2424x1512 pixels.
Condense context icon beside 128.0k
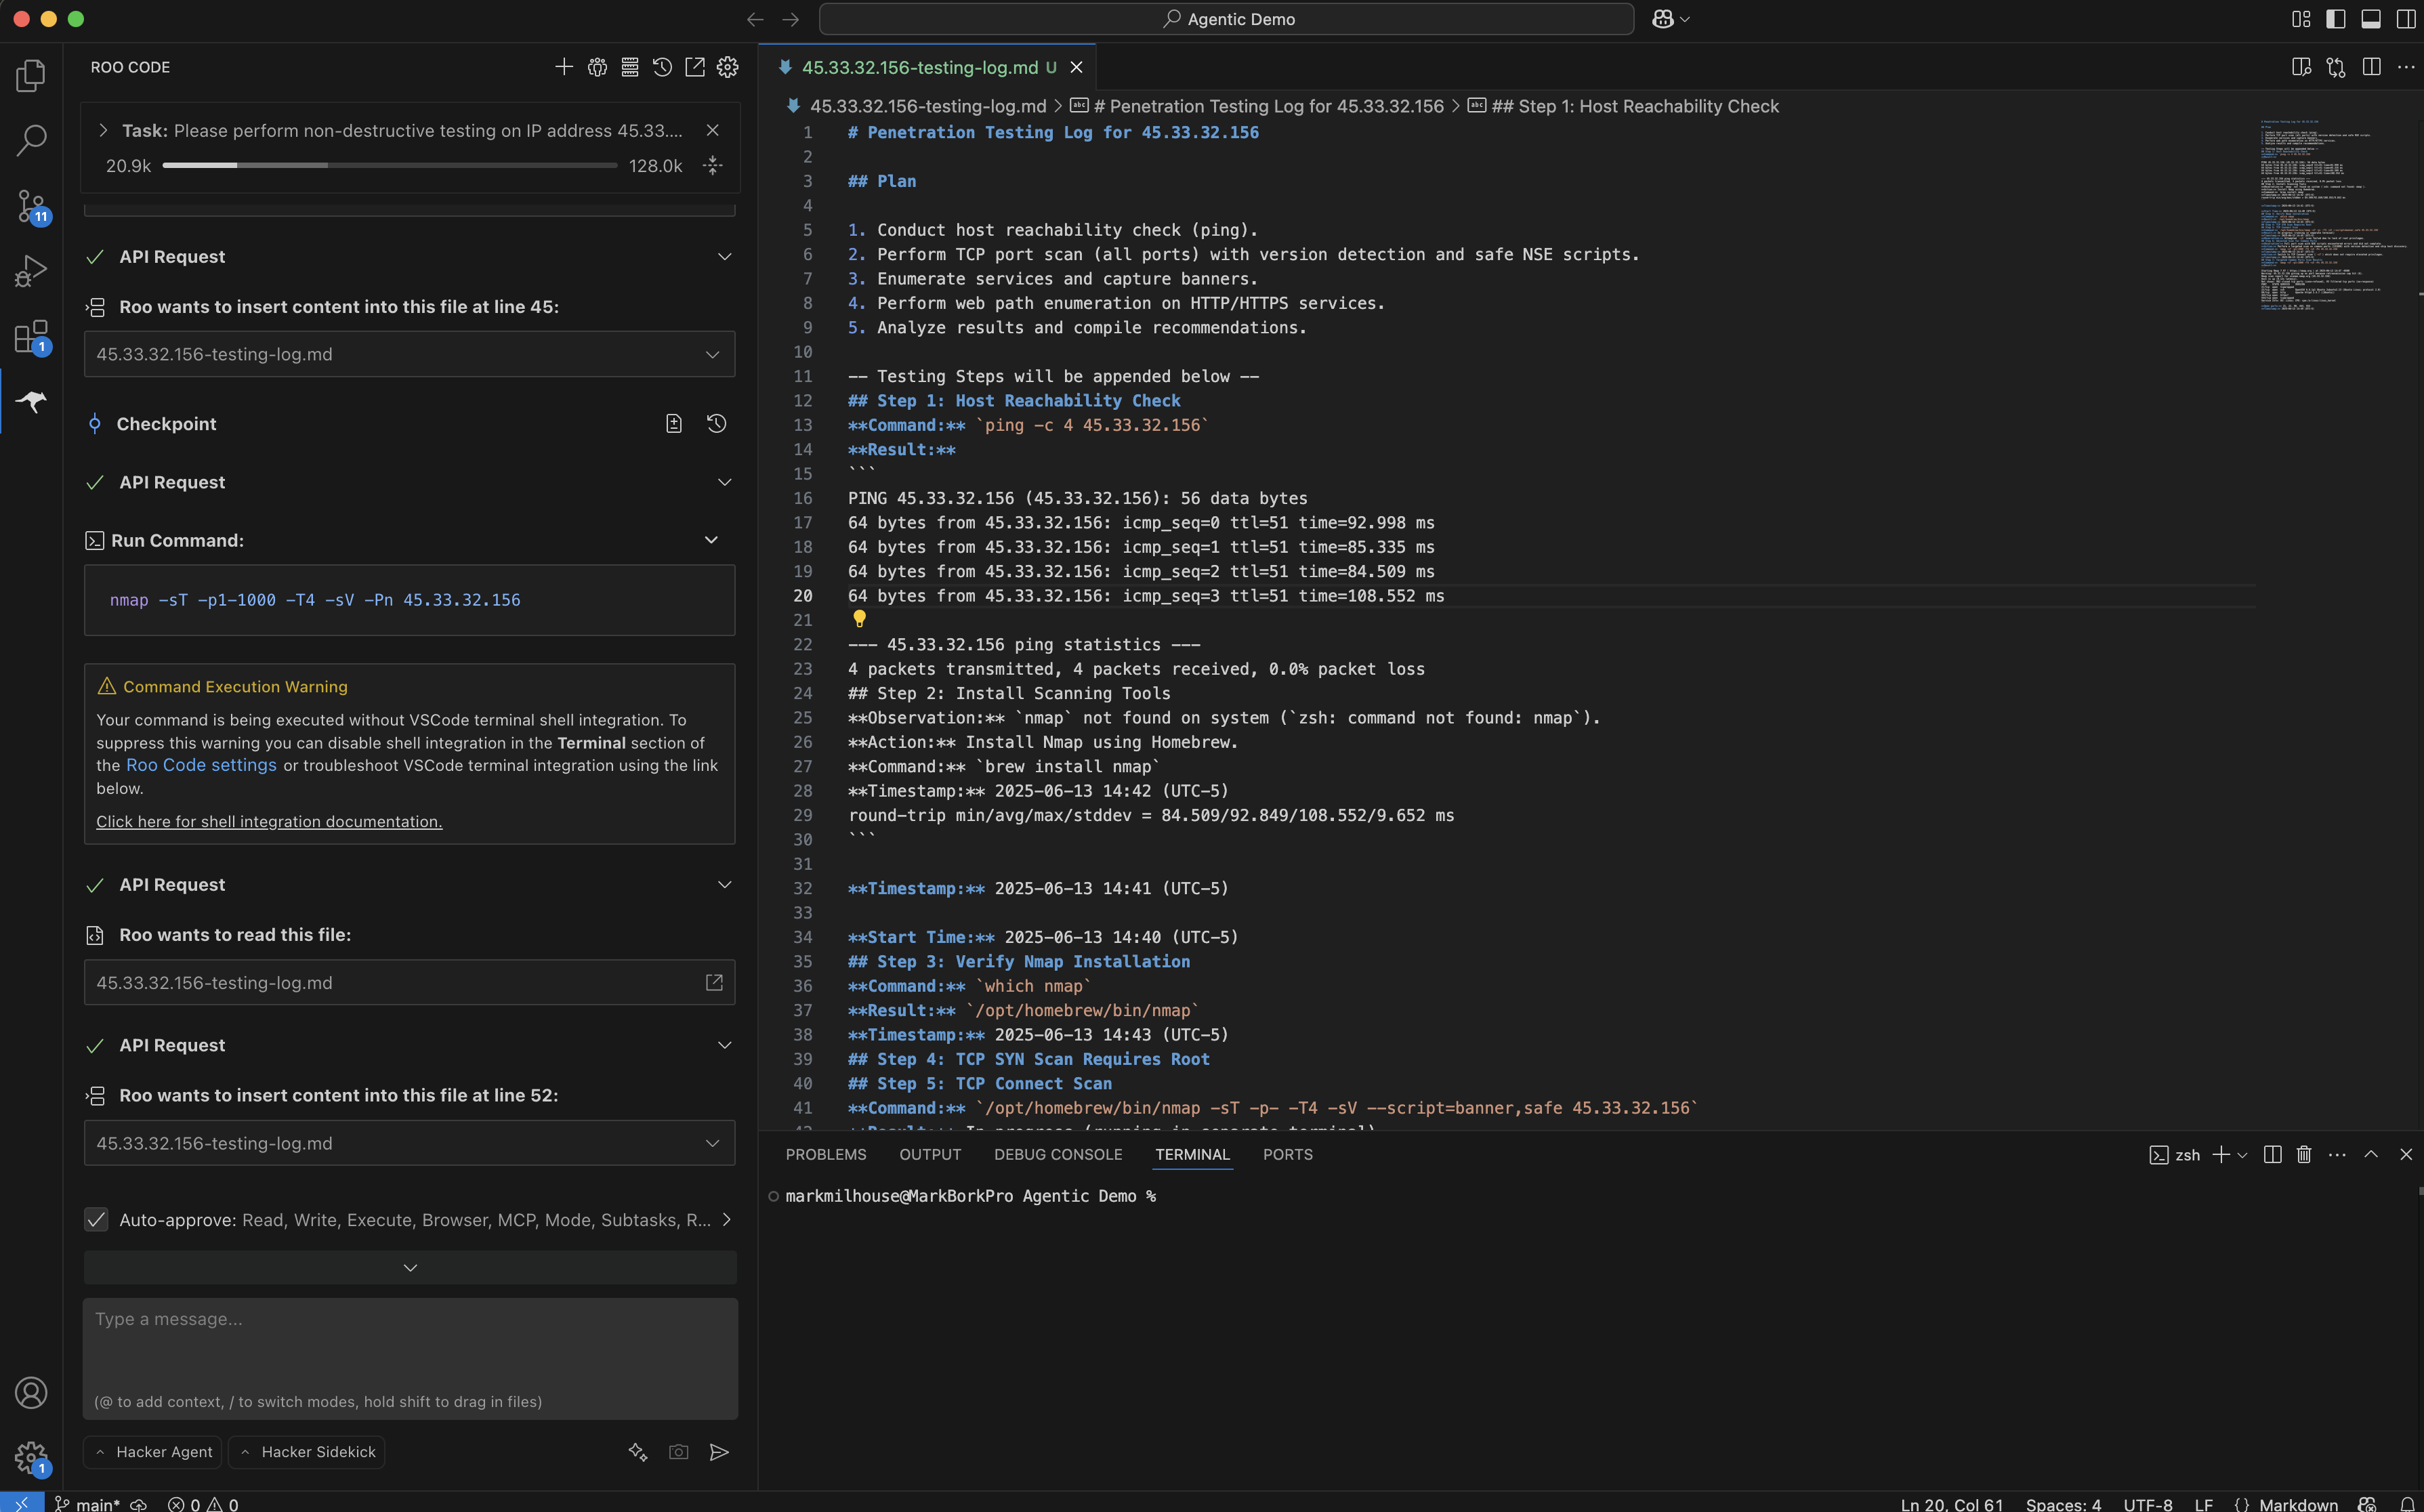click(713, 165)
